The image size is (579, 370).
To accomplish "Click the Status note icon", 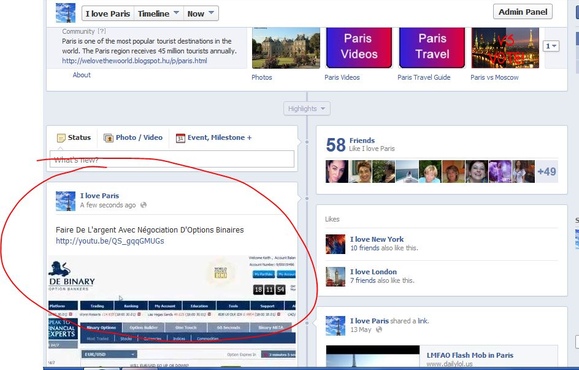I will 61,138.
